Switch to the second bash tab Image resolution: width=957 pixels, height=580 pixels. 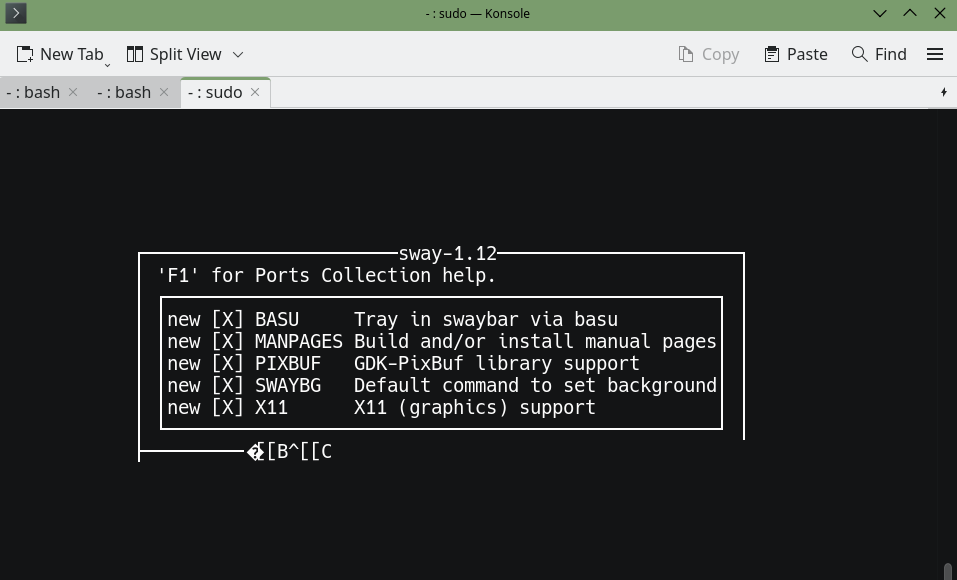124,92
